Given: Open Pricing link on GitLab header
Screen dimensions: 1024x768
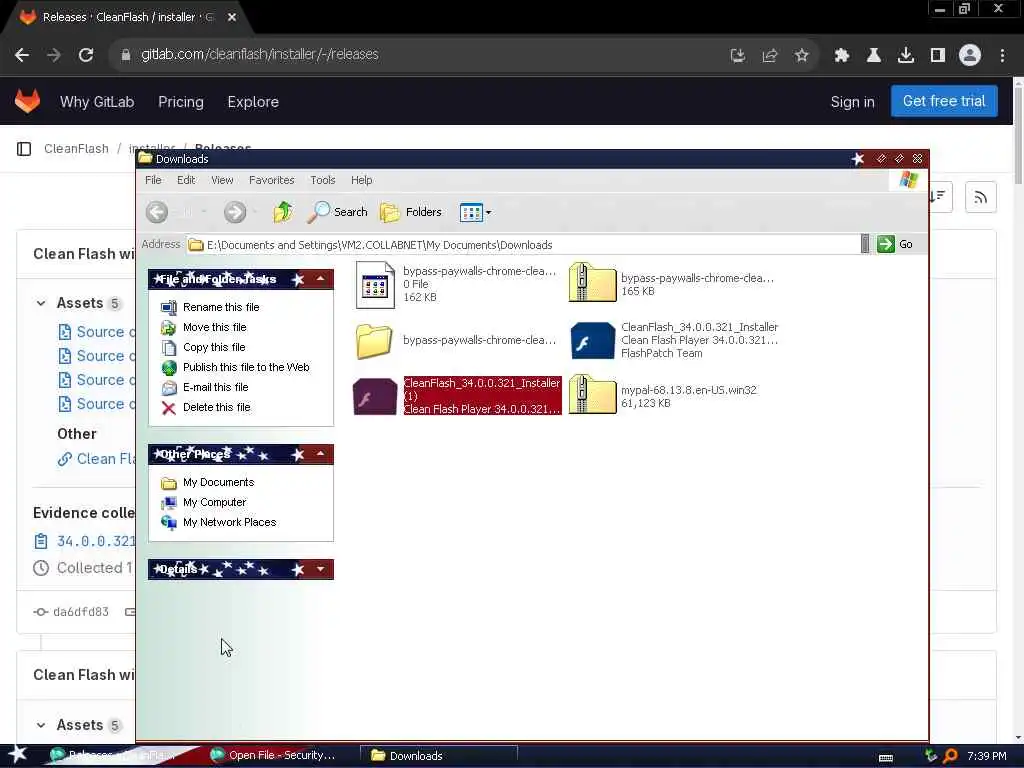Looking at the screenshot, I should click(181, 102).
